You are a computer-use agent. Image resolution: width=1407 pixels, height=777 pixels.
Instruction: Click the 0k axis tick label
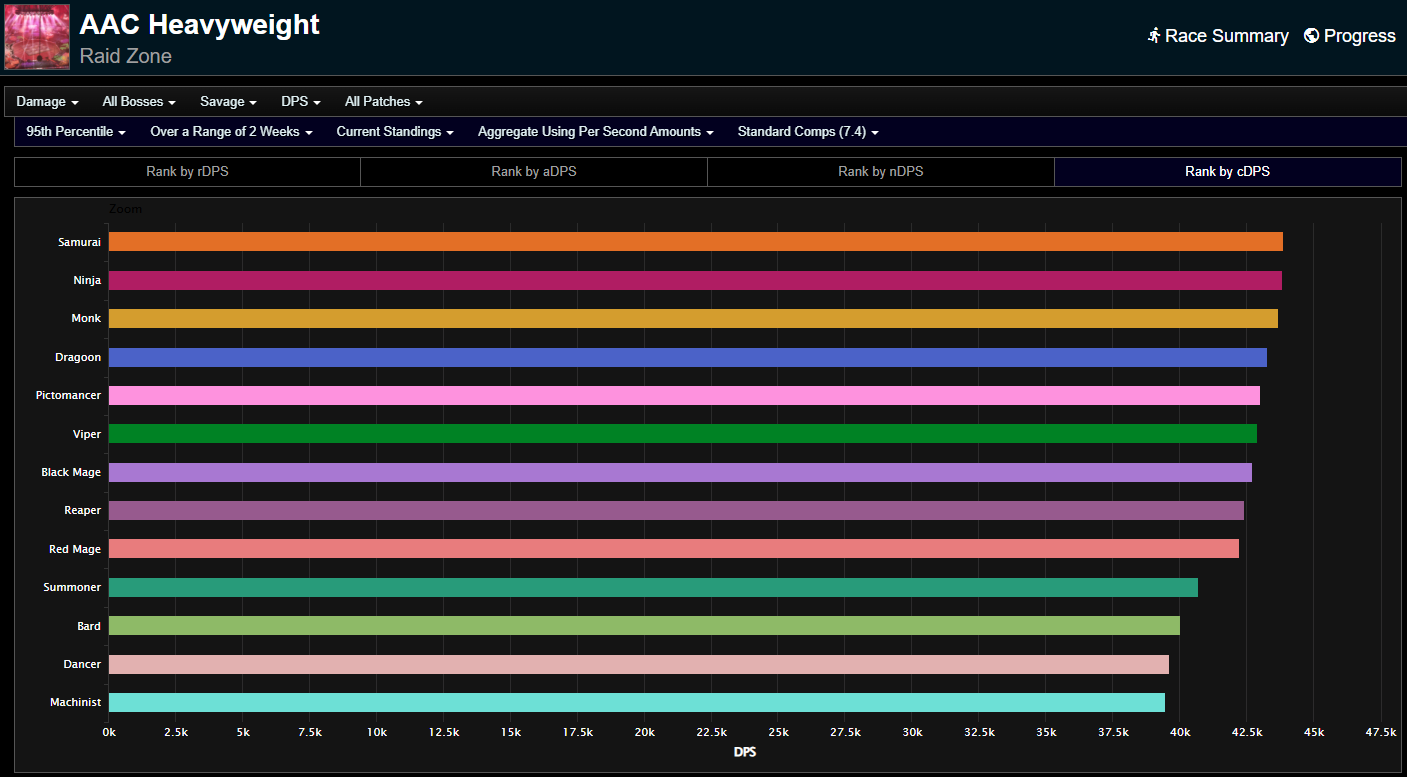click(x=109, y=732)
